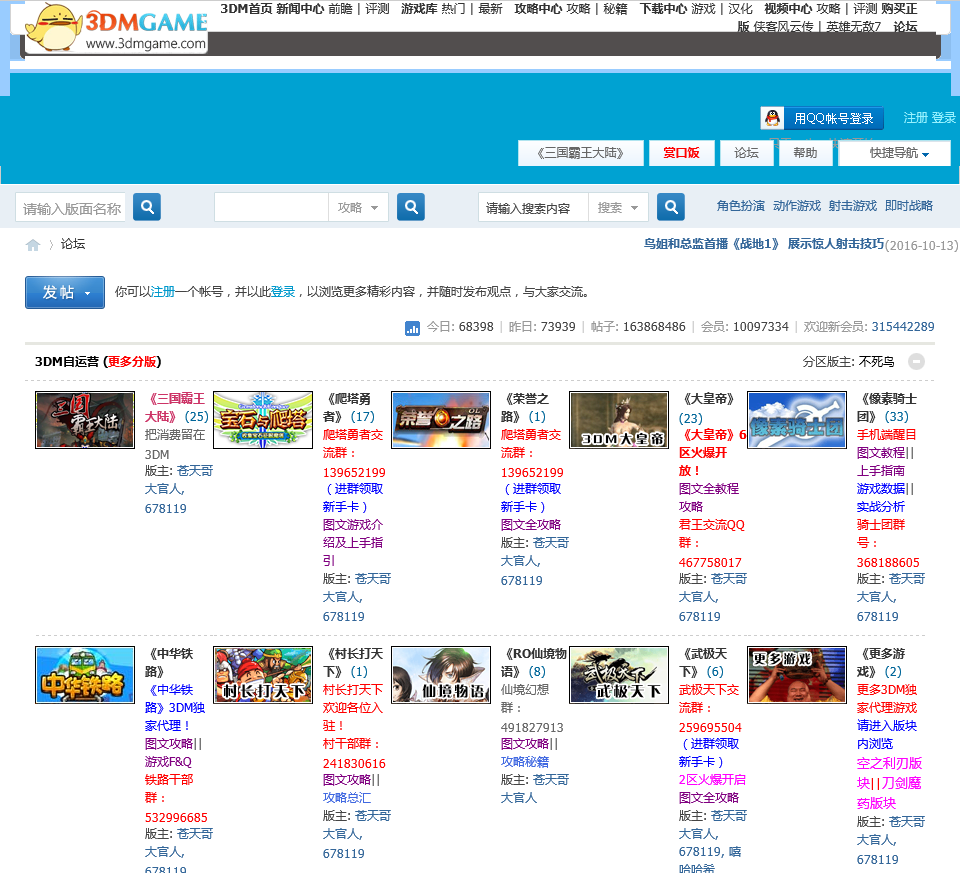Image resolution: width=960 pixels, height=873 pixels.
Task: Click the 用QQ帐号登录 button
Action: tap(822, 118)
